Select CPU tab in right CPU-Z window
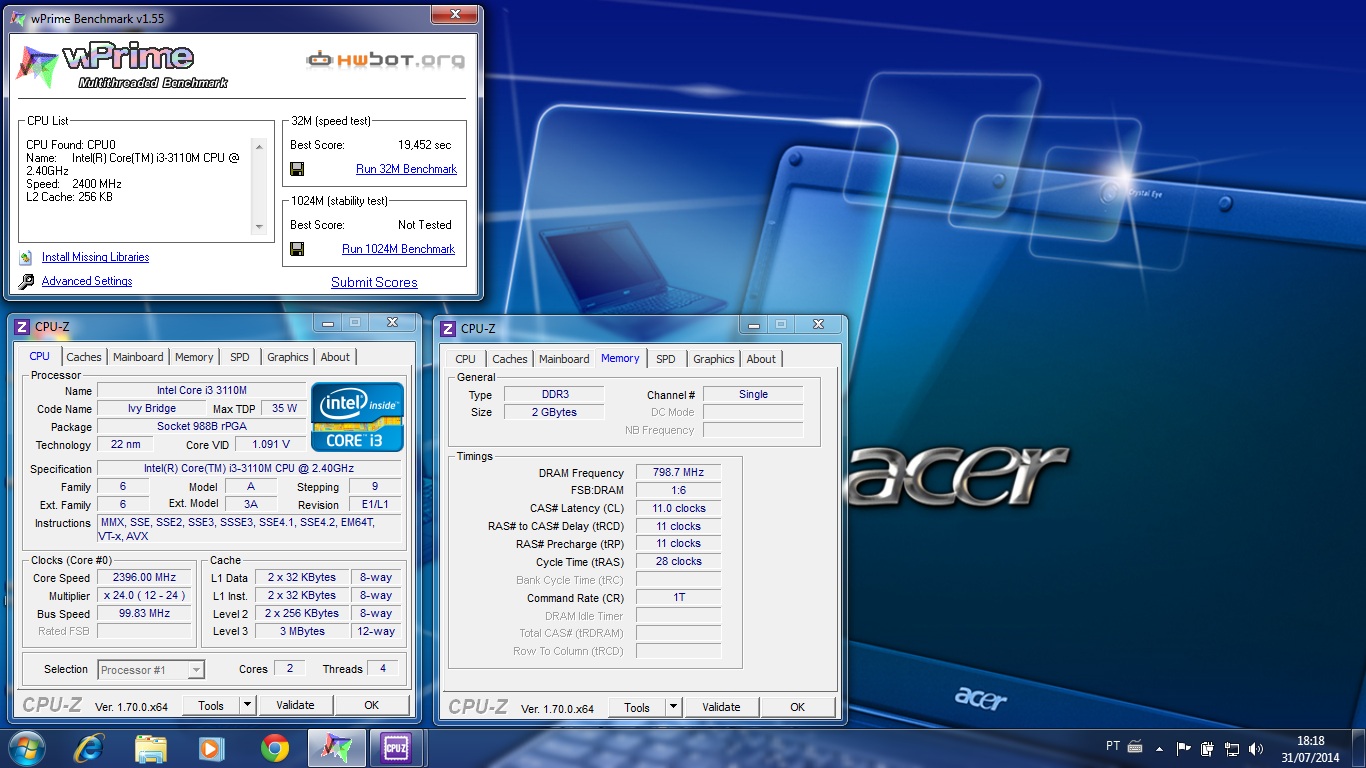 466,359
